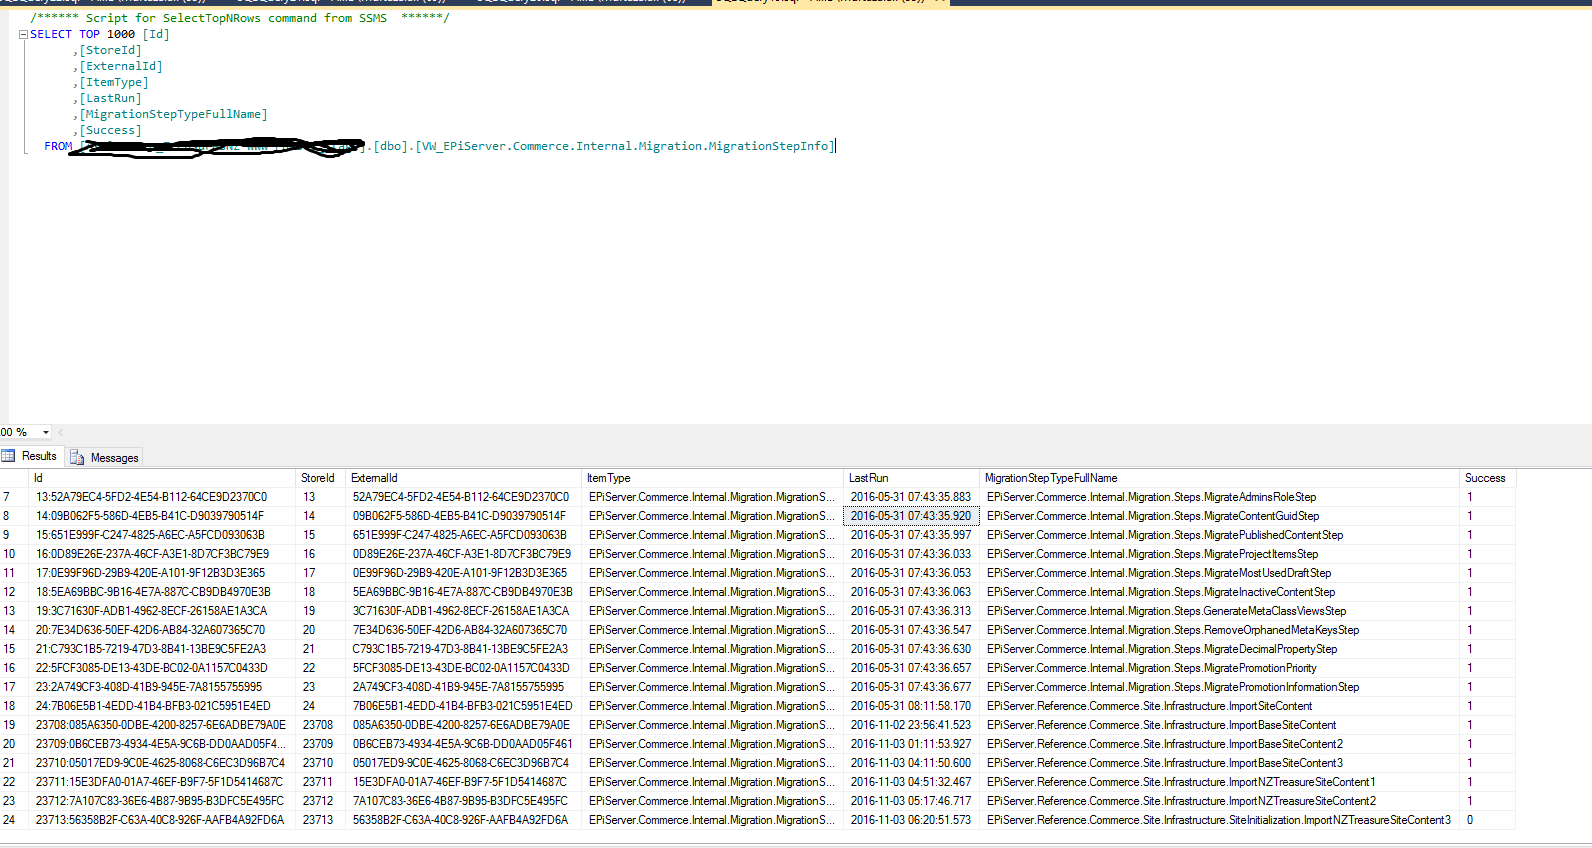Viewport: 1592px width, 848px height.
Task: Select row header 7 in results grid
Action: tap(15, 497)
